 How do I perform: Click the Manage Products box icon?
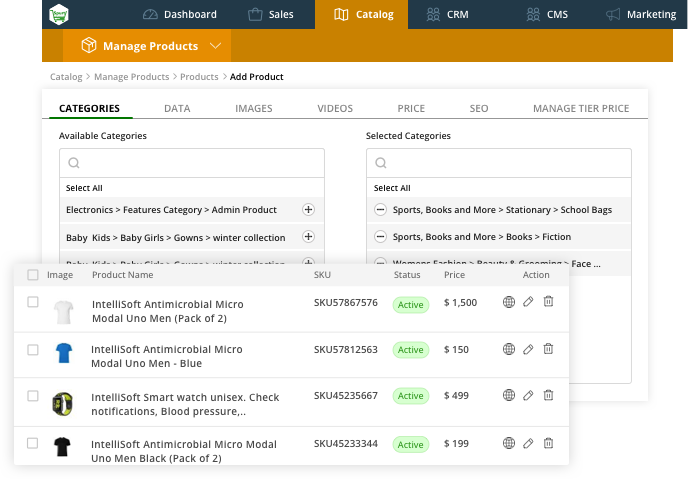(x=89, y=45)
